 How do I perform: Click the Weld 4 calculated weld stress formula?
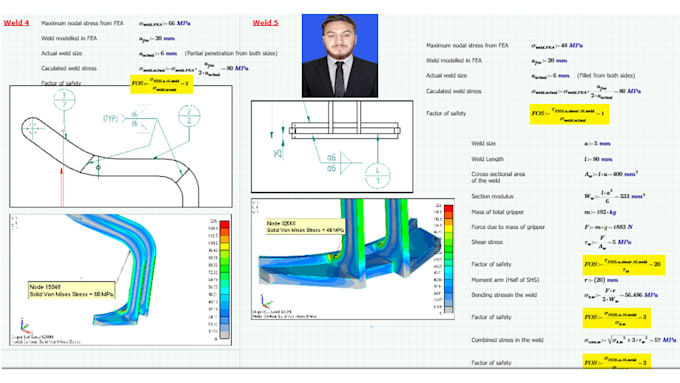coord(193,69)
